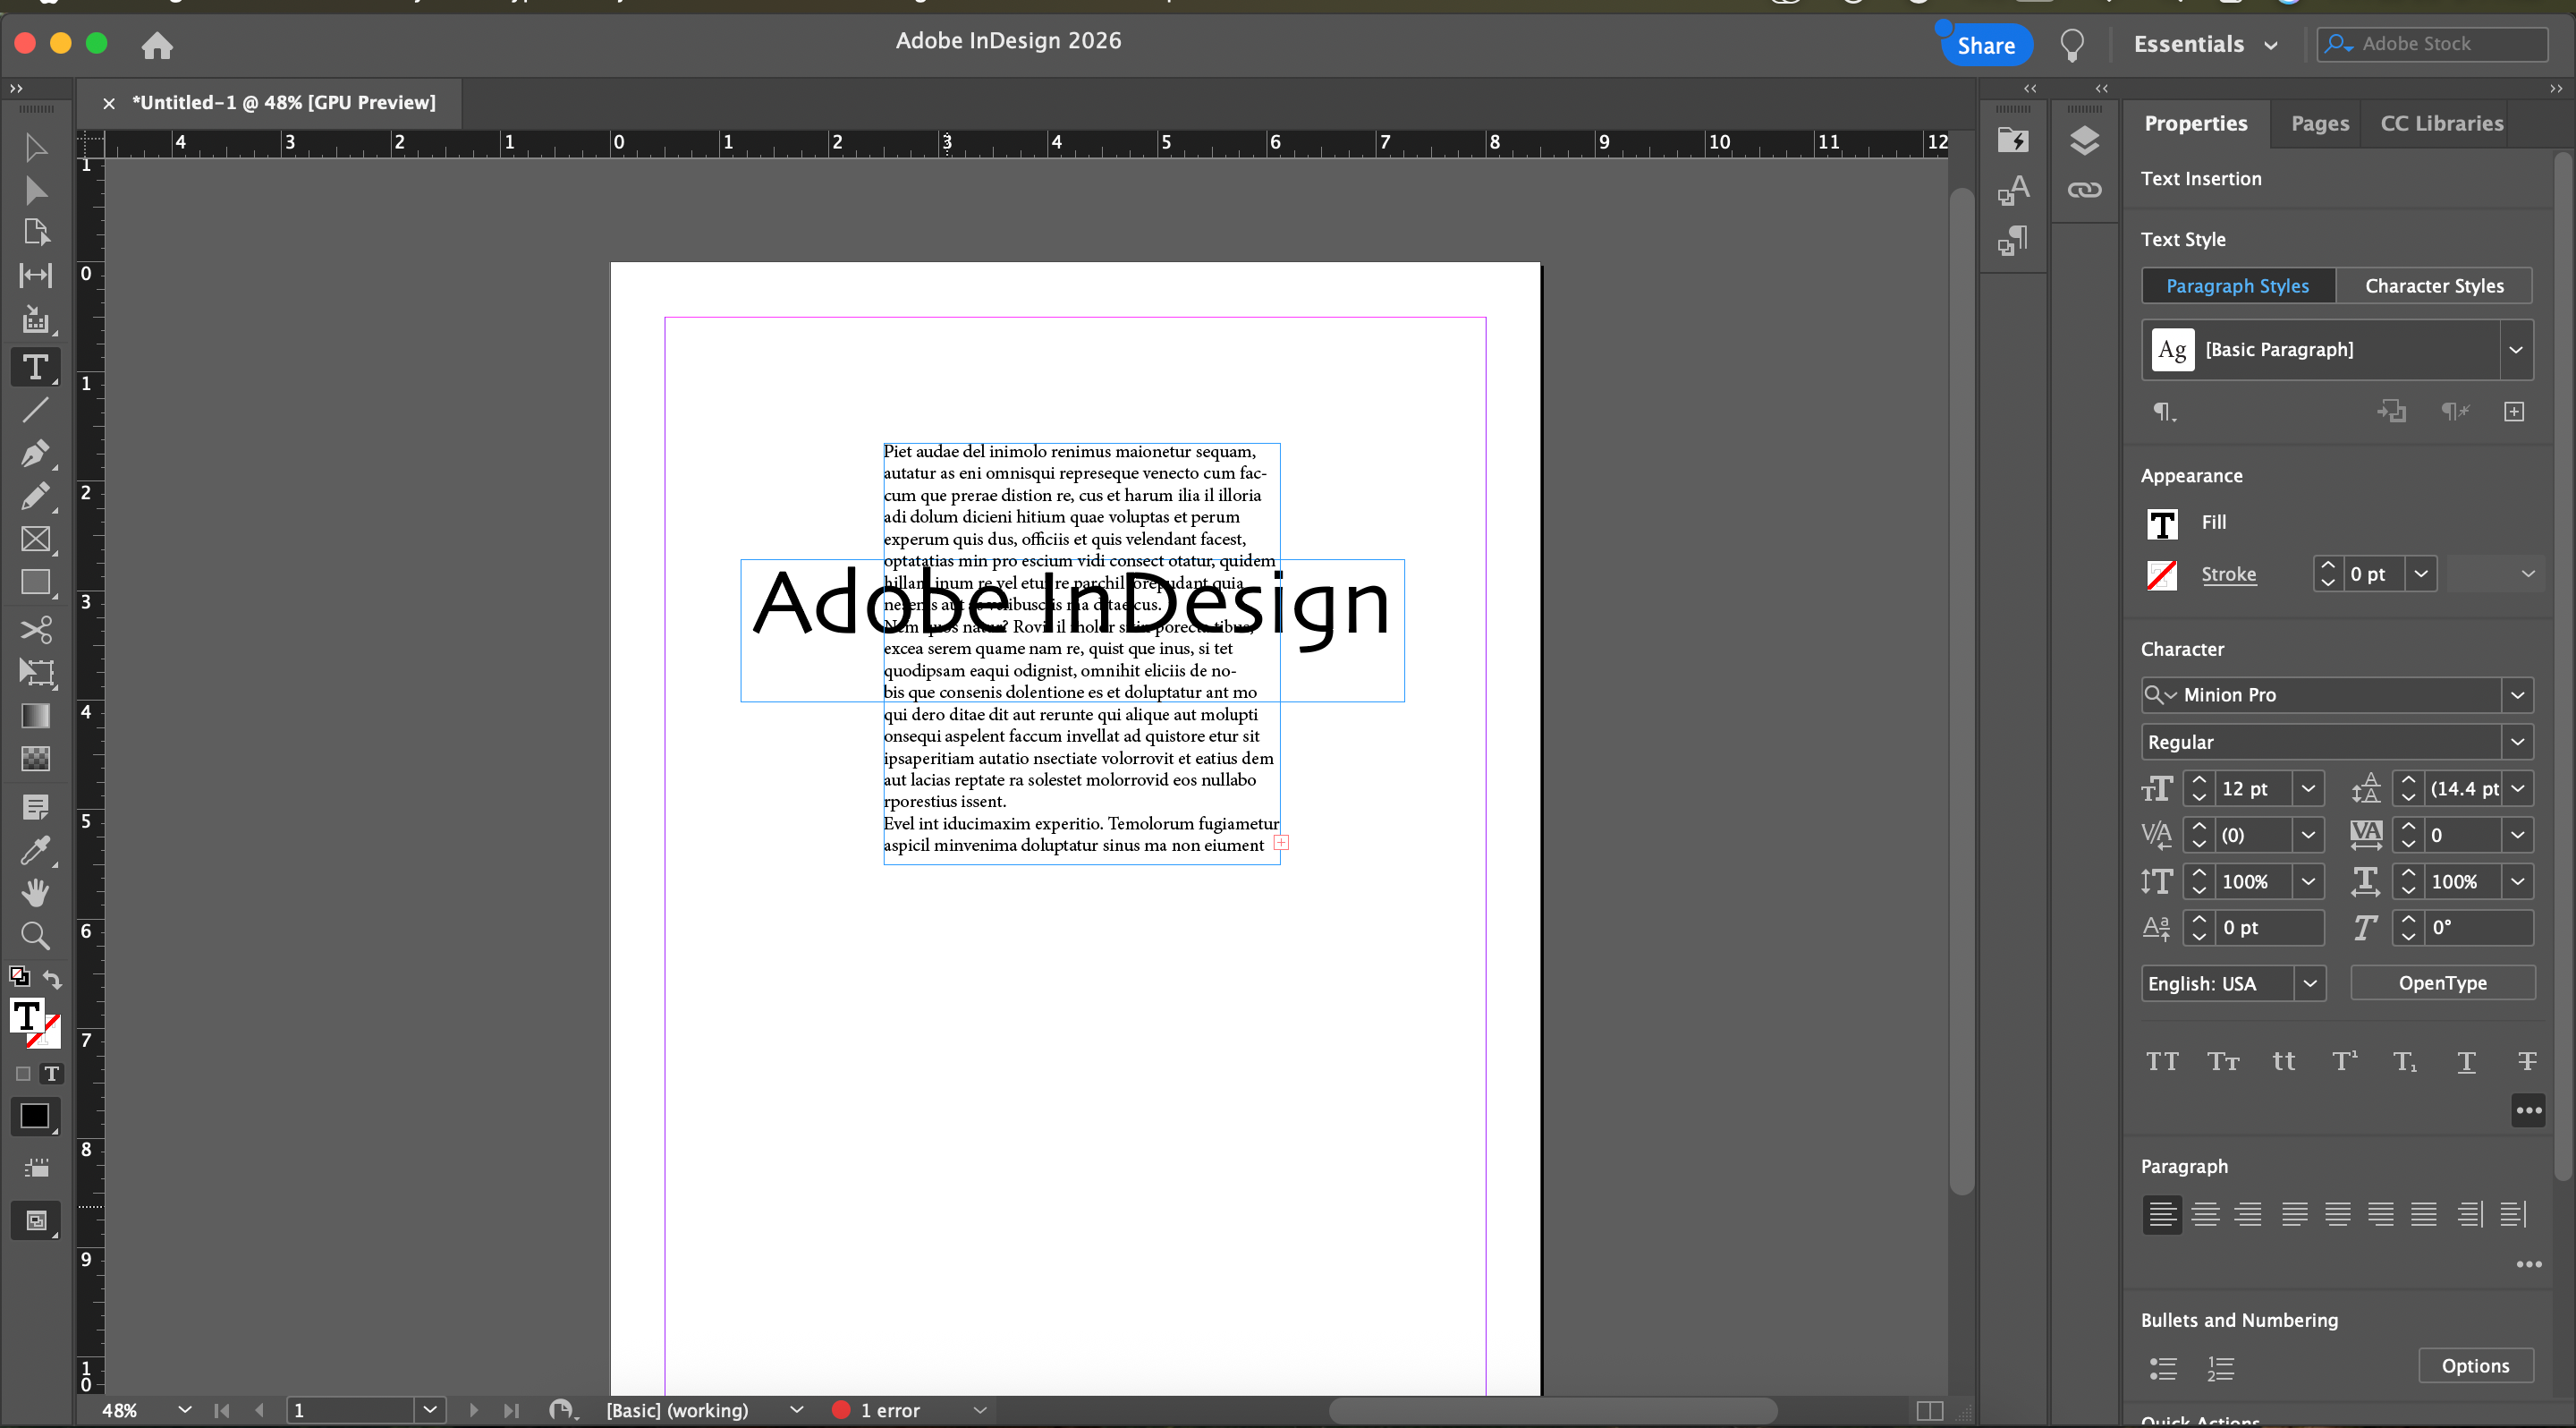Viewport: 2576px width, 1428px height.
Task: Pick the Eyedropper tool
Action: [35, 850]
